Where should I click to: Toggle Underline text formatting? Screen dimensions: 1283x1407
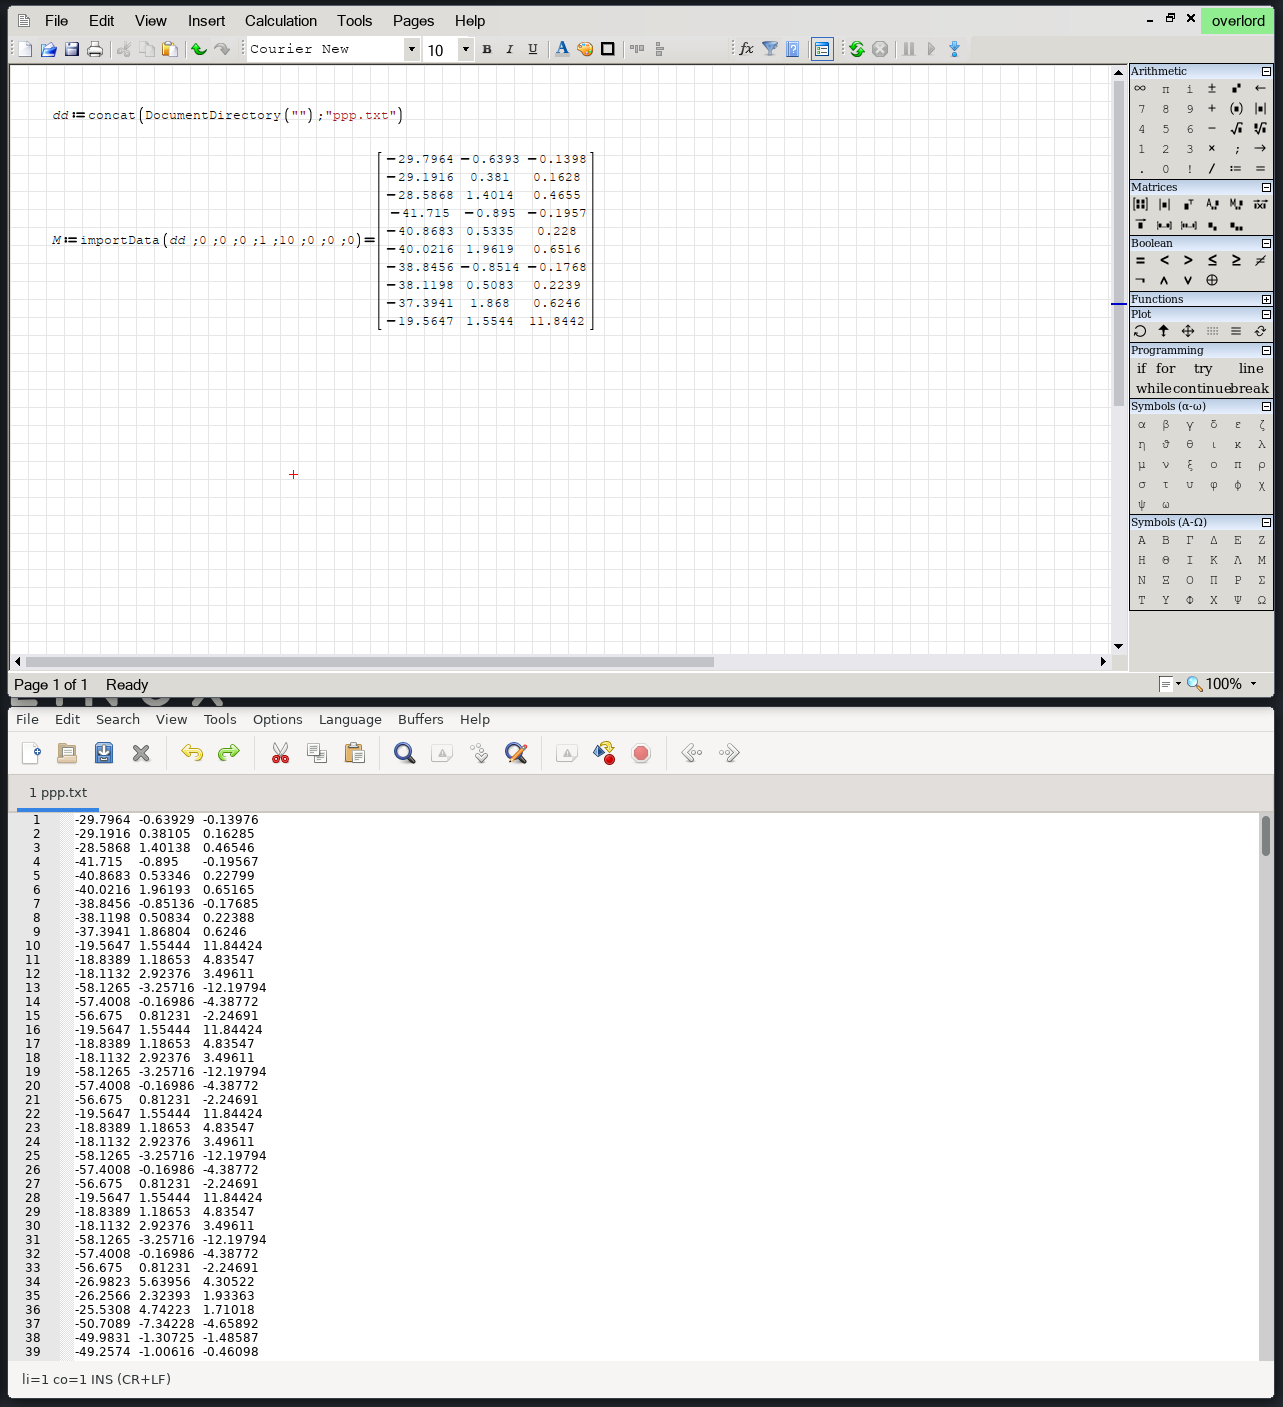533,49
